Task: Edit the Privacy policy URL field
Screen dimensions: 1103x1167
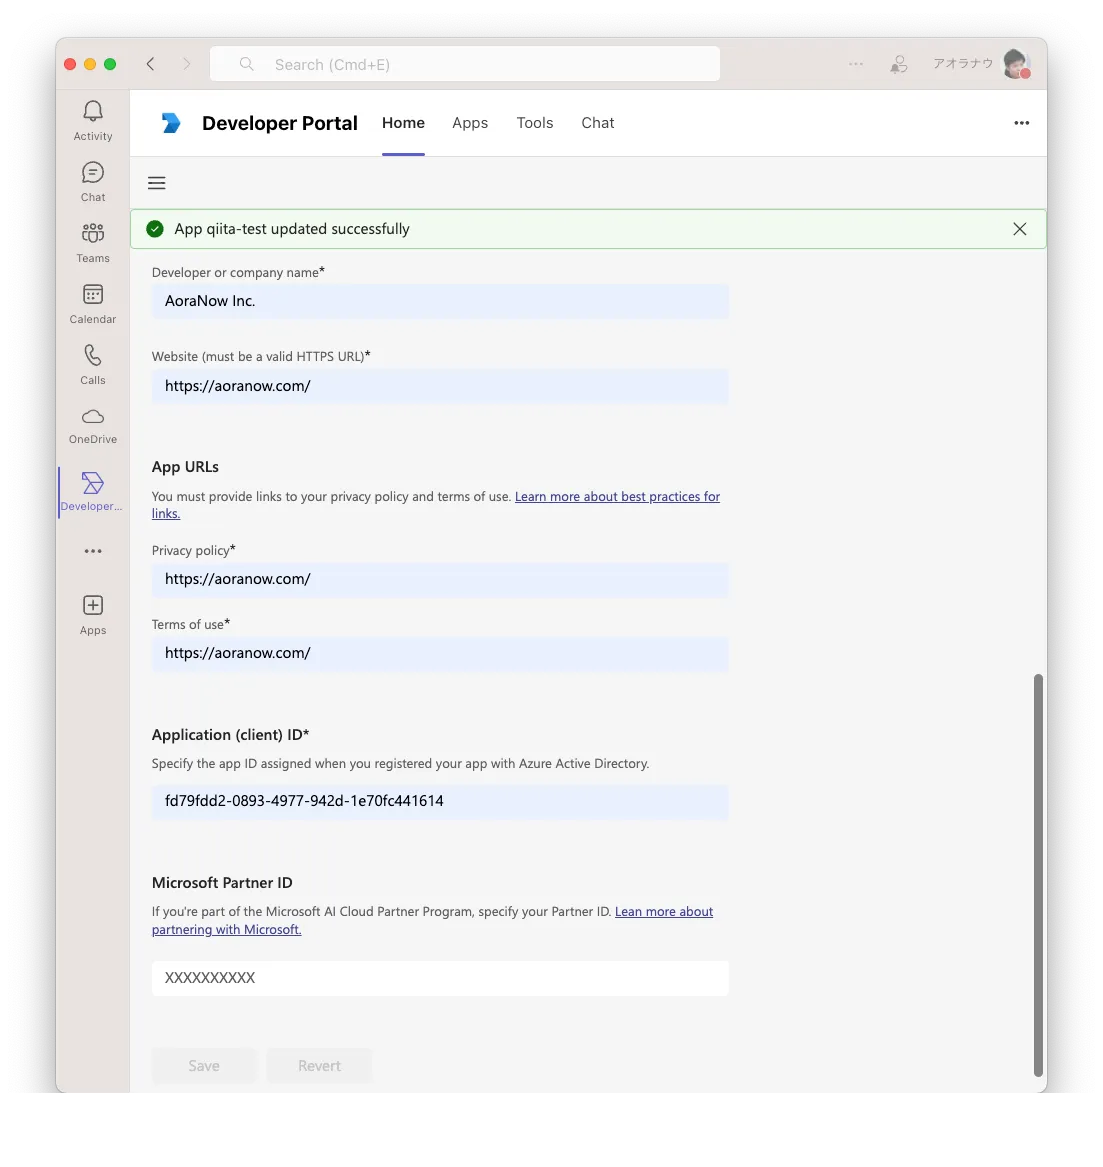Action: coord(441,579)
